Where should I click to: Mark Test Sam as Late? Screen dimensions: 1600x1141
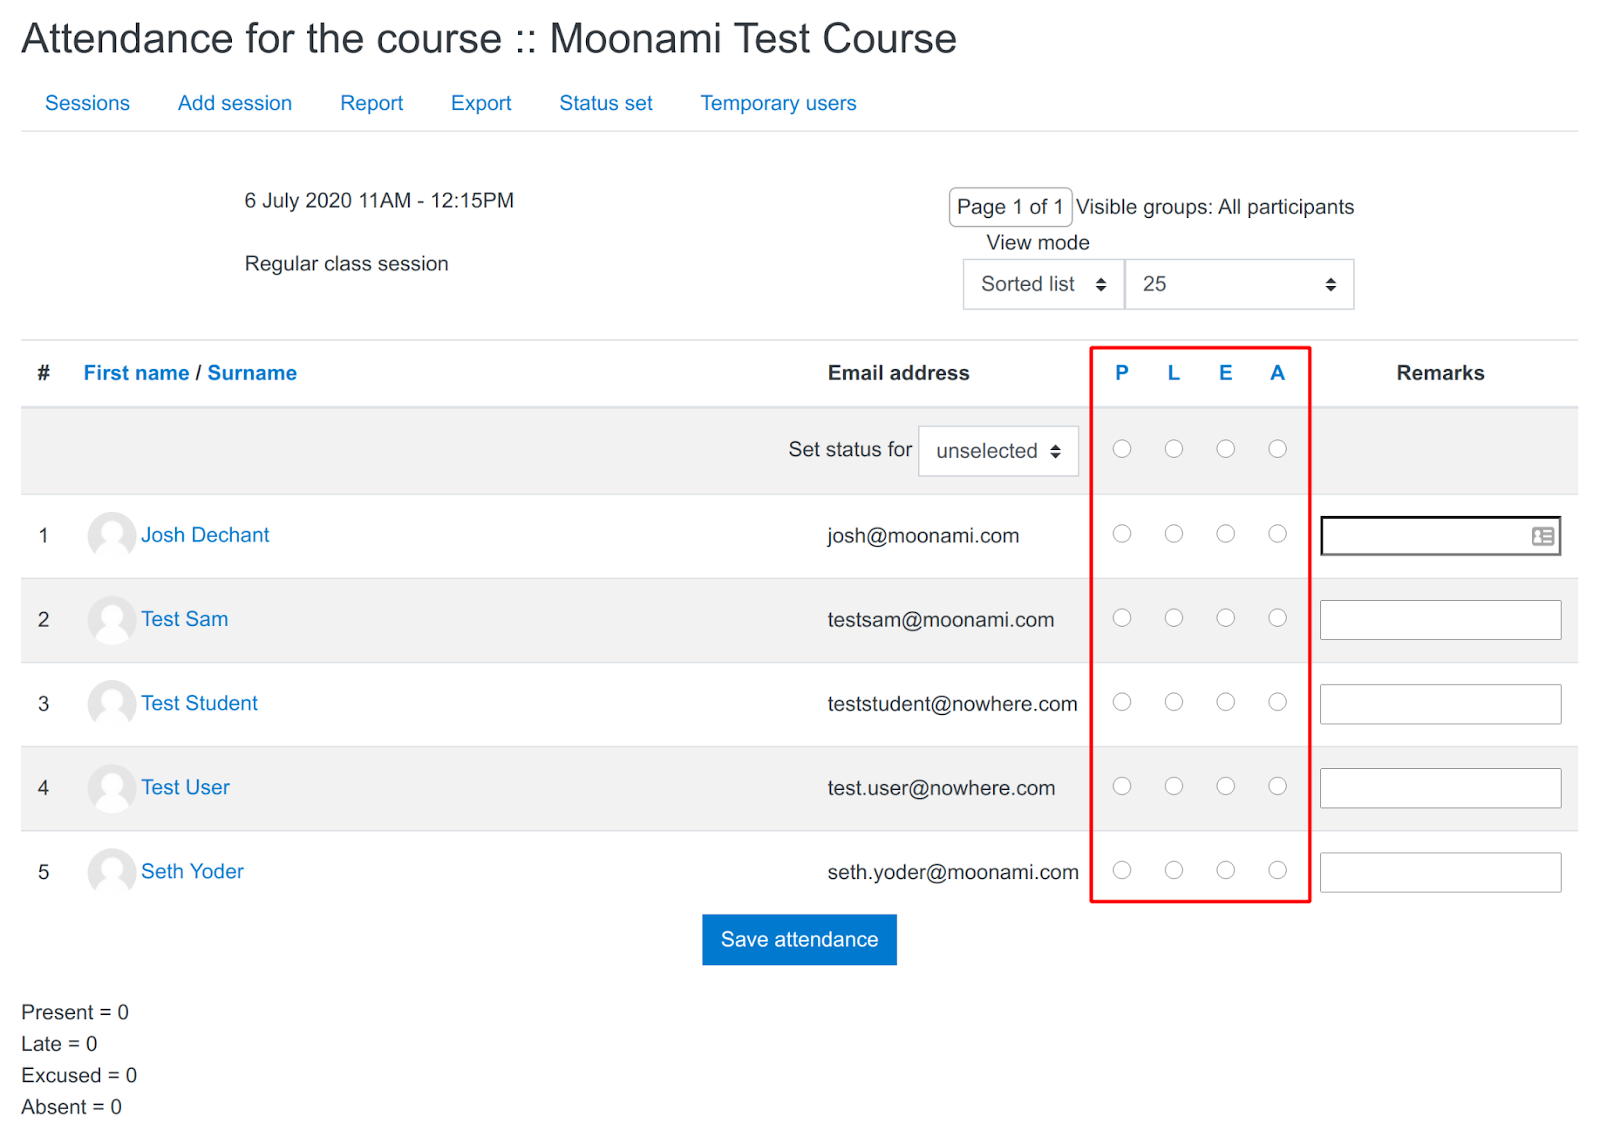click(x=1173, y=618)
